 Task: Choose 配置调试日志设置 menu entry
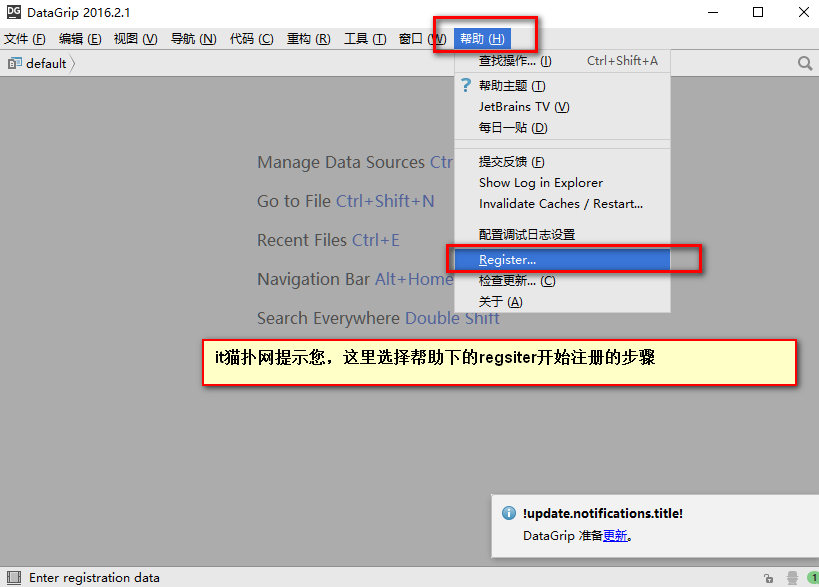pos(563,234)
